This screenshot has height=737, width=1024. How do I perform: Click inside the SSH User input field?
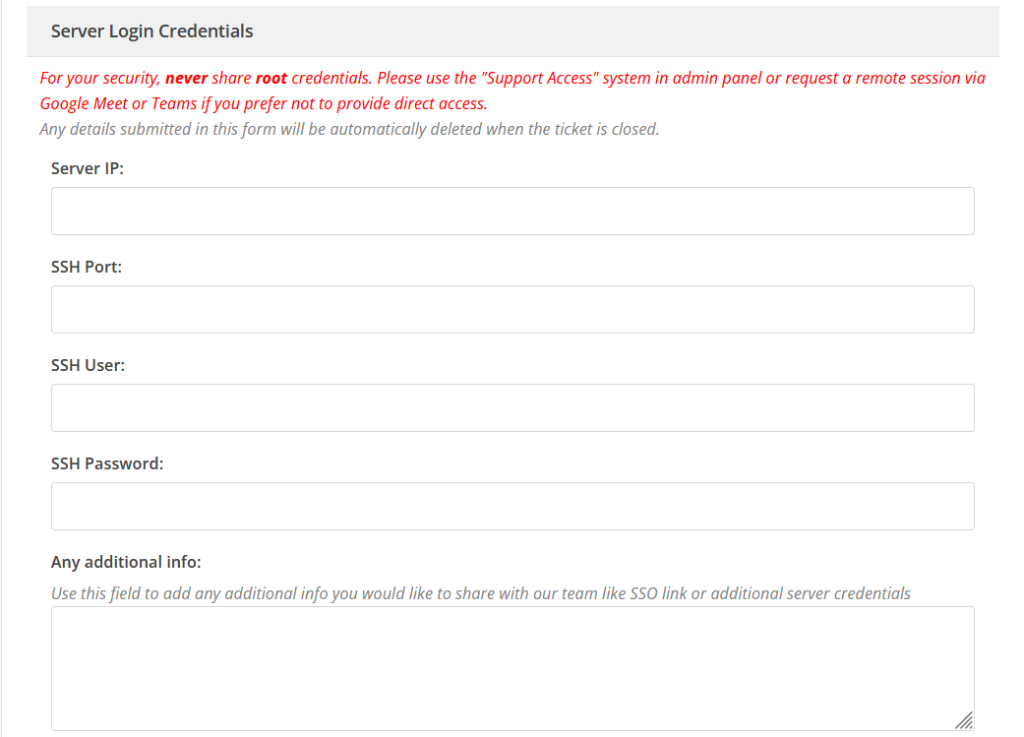click(512, 407)
